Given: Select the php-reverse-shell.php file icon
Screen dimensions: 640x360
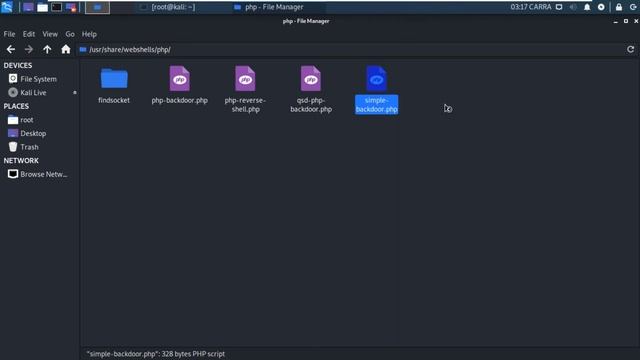Looking at the screenshot, I should coord(245,78).
